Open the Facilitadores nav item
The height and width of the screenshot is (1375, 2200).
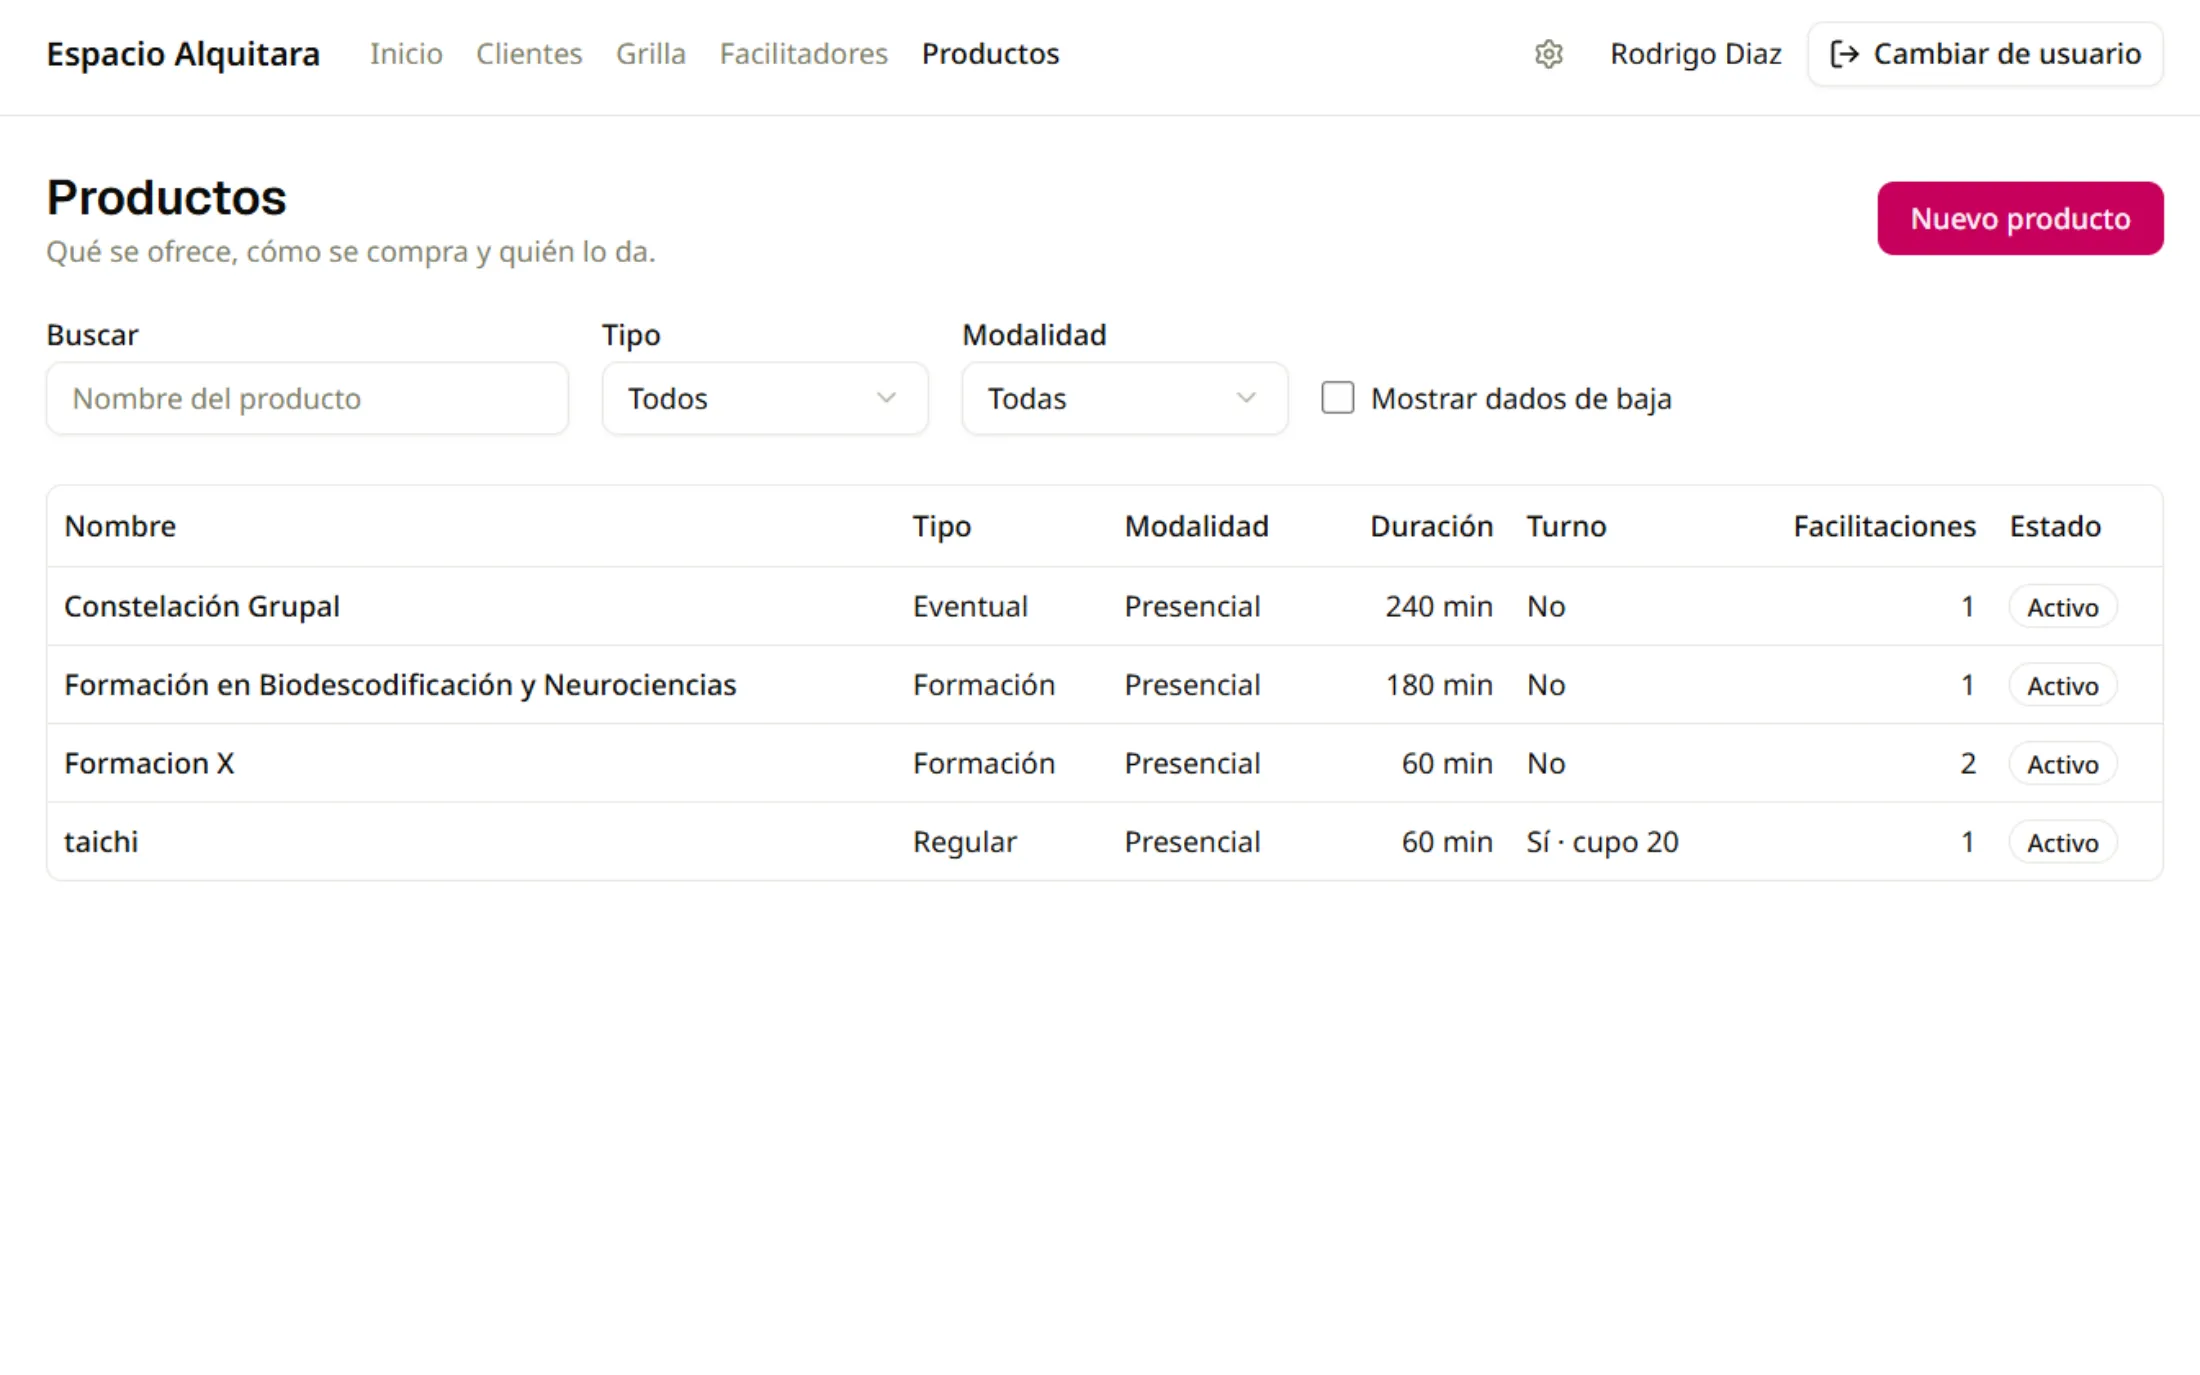(804, 54)
